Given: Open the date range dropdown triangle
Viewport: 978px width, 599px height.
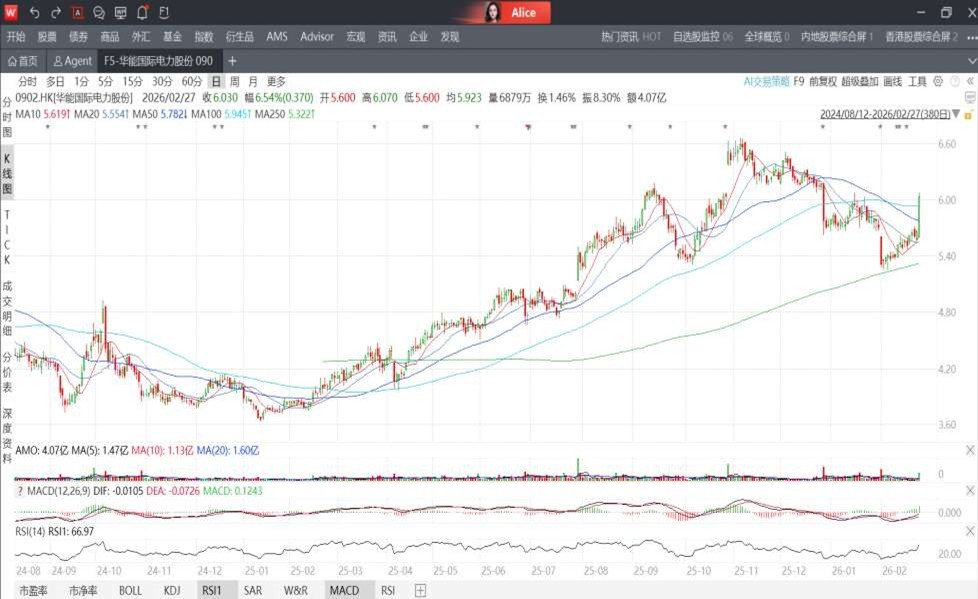Looking at the screenshot, I should pyautogui.click(x=955, y=113).
